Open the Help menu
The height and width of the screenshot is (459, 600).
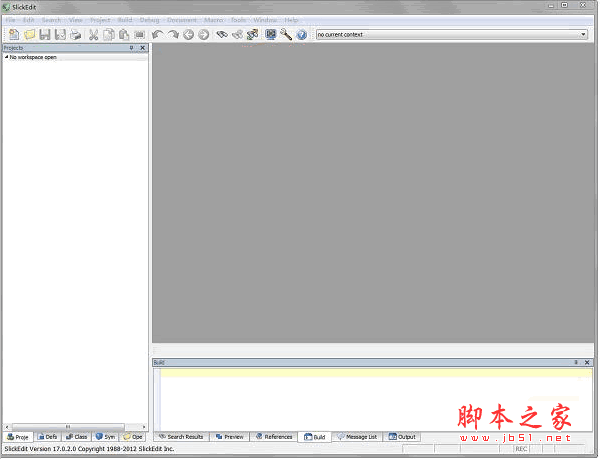tap(291, 20)
